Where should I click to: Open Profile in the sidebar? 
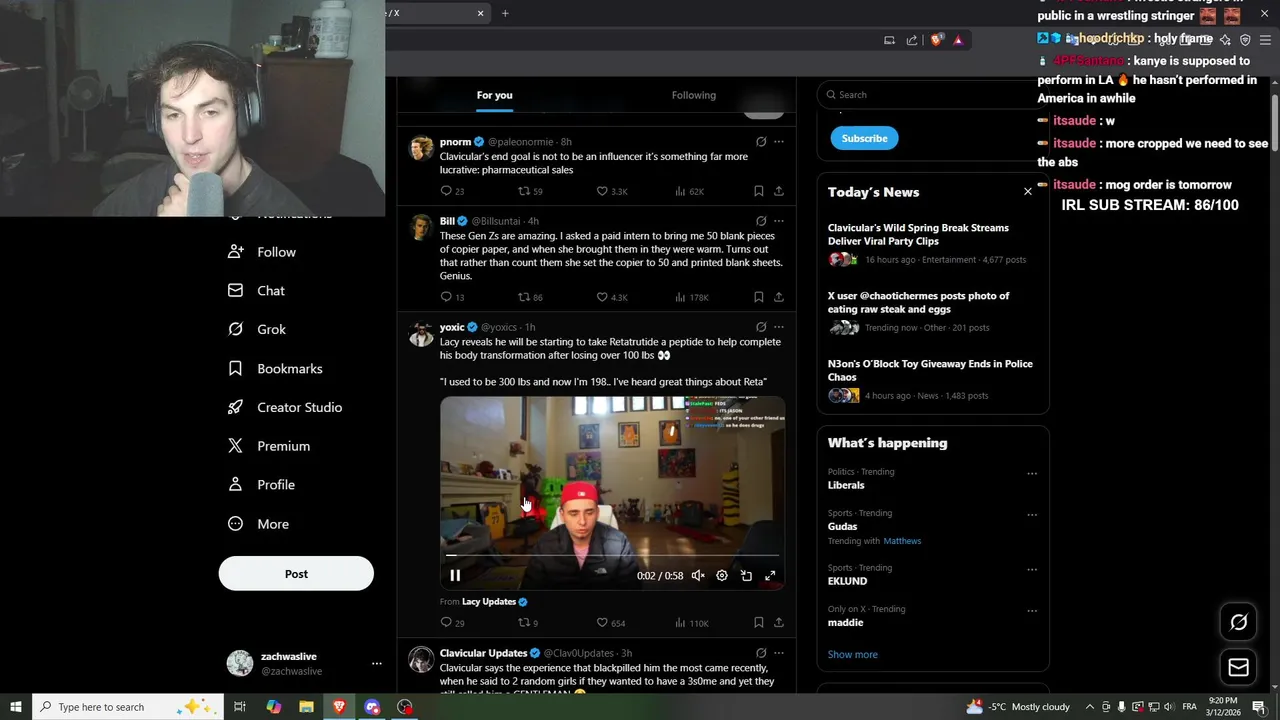[261, 485]
